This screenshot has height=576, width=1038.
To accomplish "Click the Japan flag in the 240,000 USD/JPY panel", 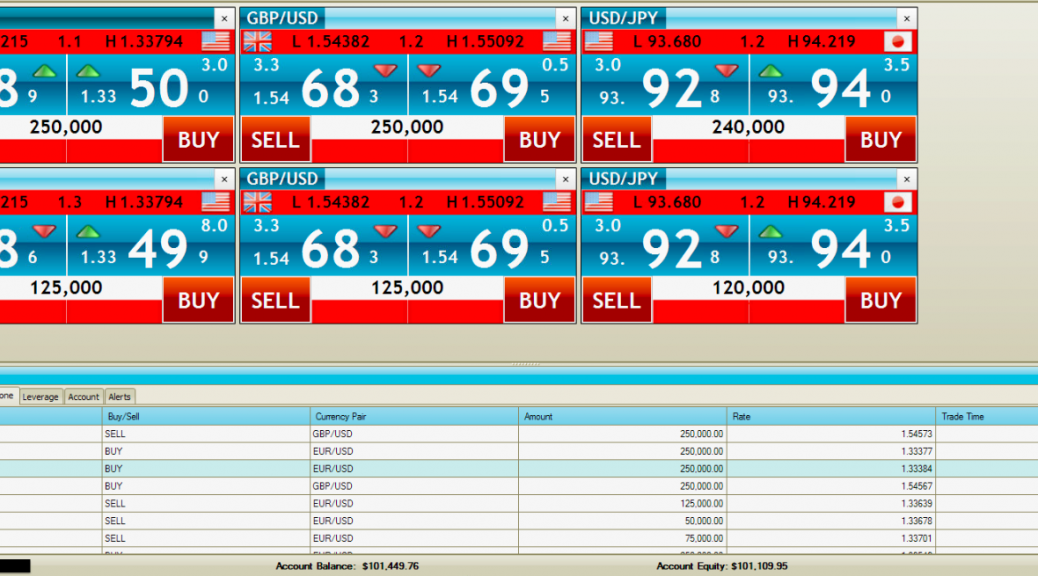I will coord(898,41).
